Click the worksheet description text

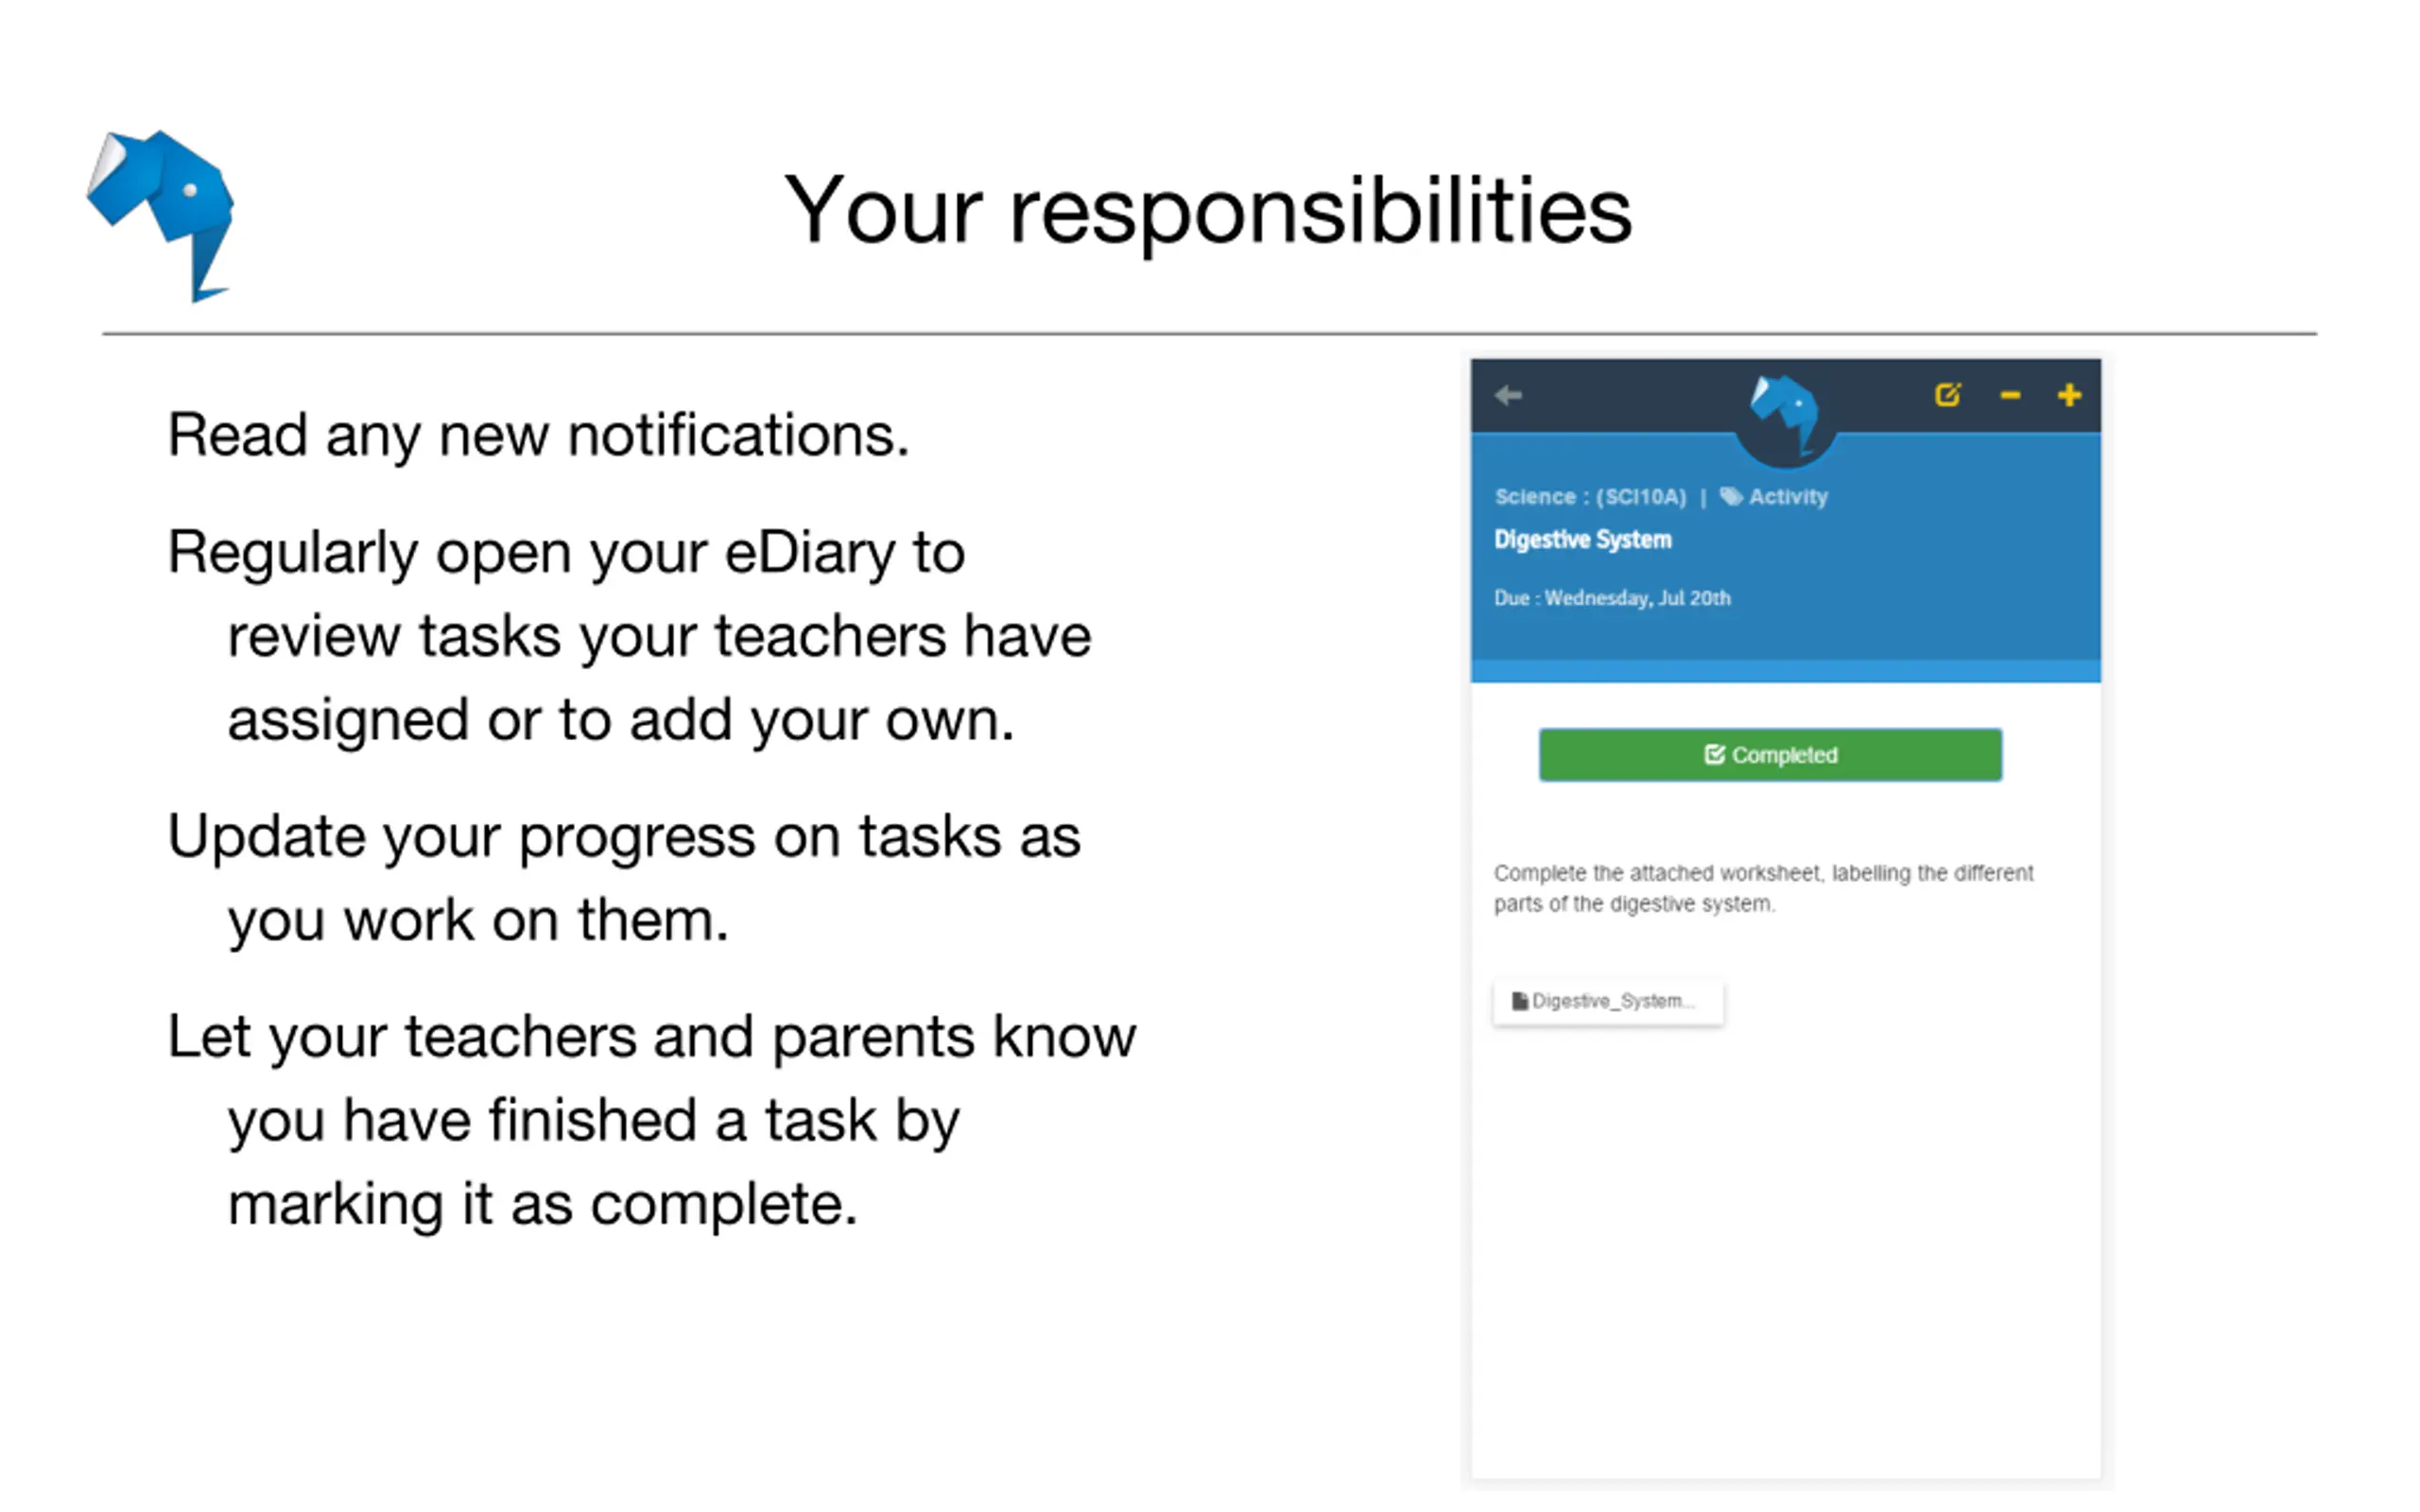pos(1763,888)
